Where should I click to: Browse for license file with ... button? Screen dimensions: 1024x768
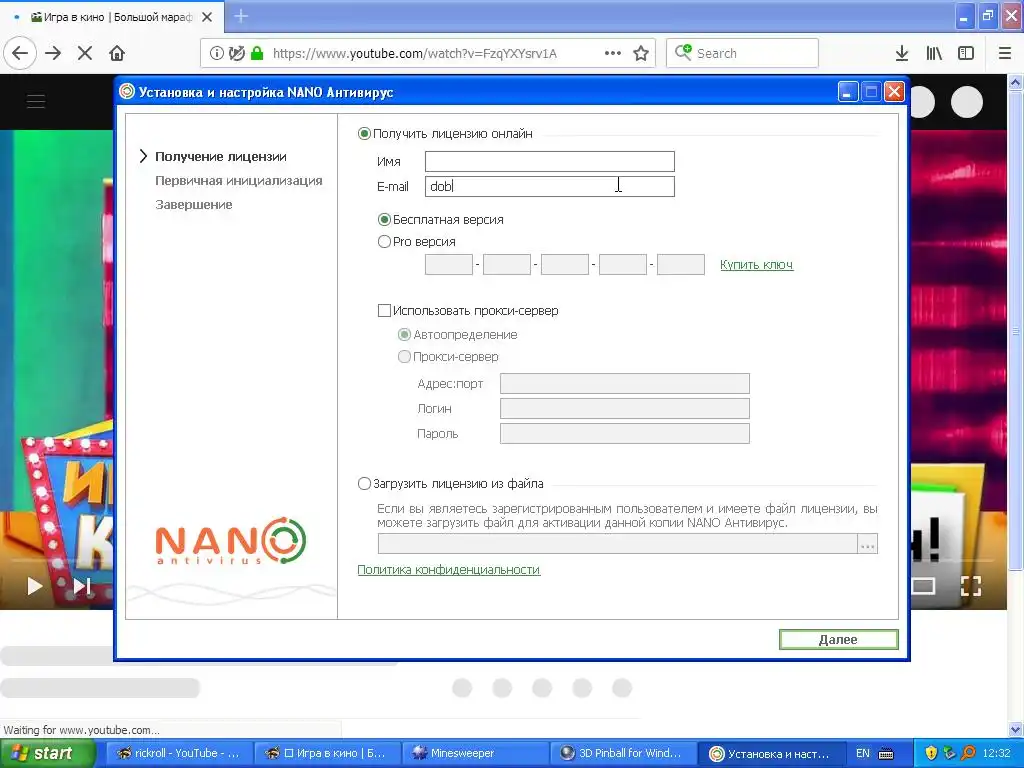coord(867,543)
